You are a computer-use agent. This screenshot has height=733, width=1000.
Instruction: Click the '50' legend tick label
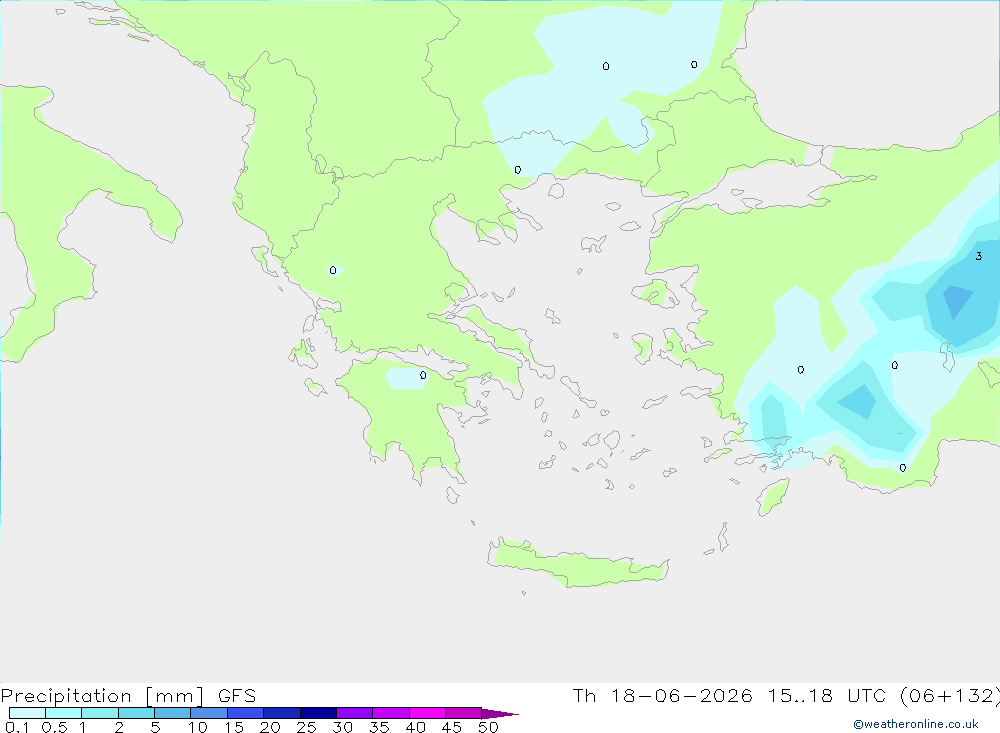489,727
